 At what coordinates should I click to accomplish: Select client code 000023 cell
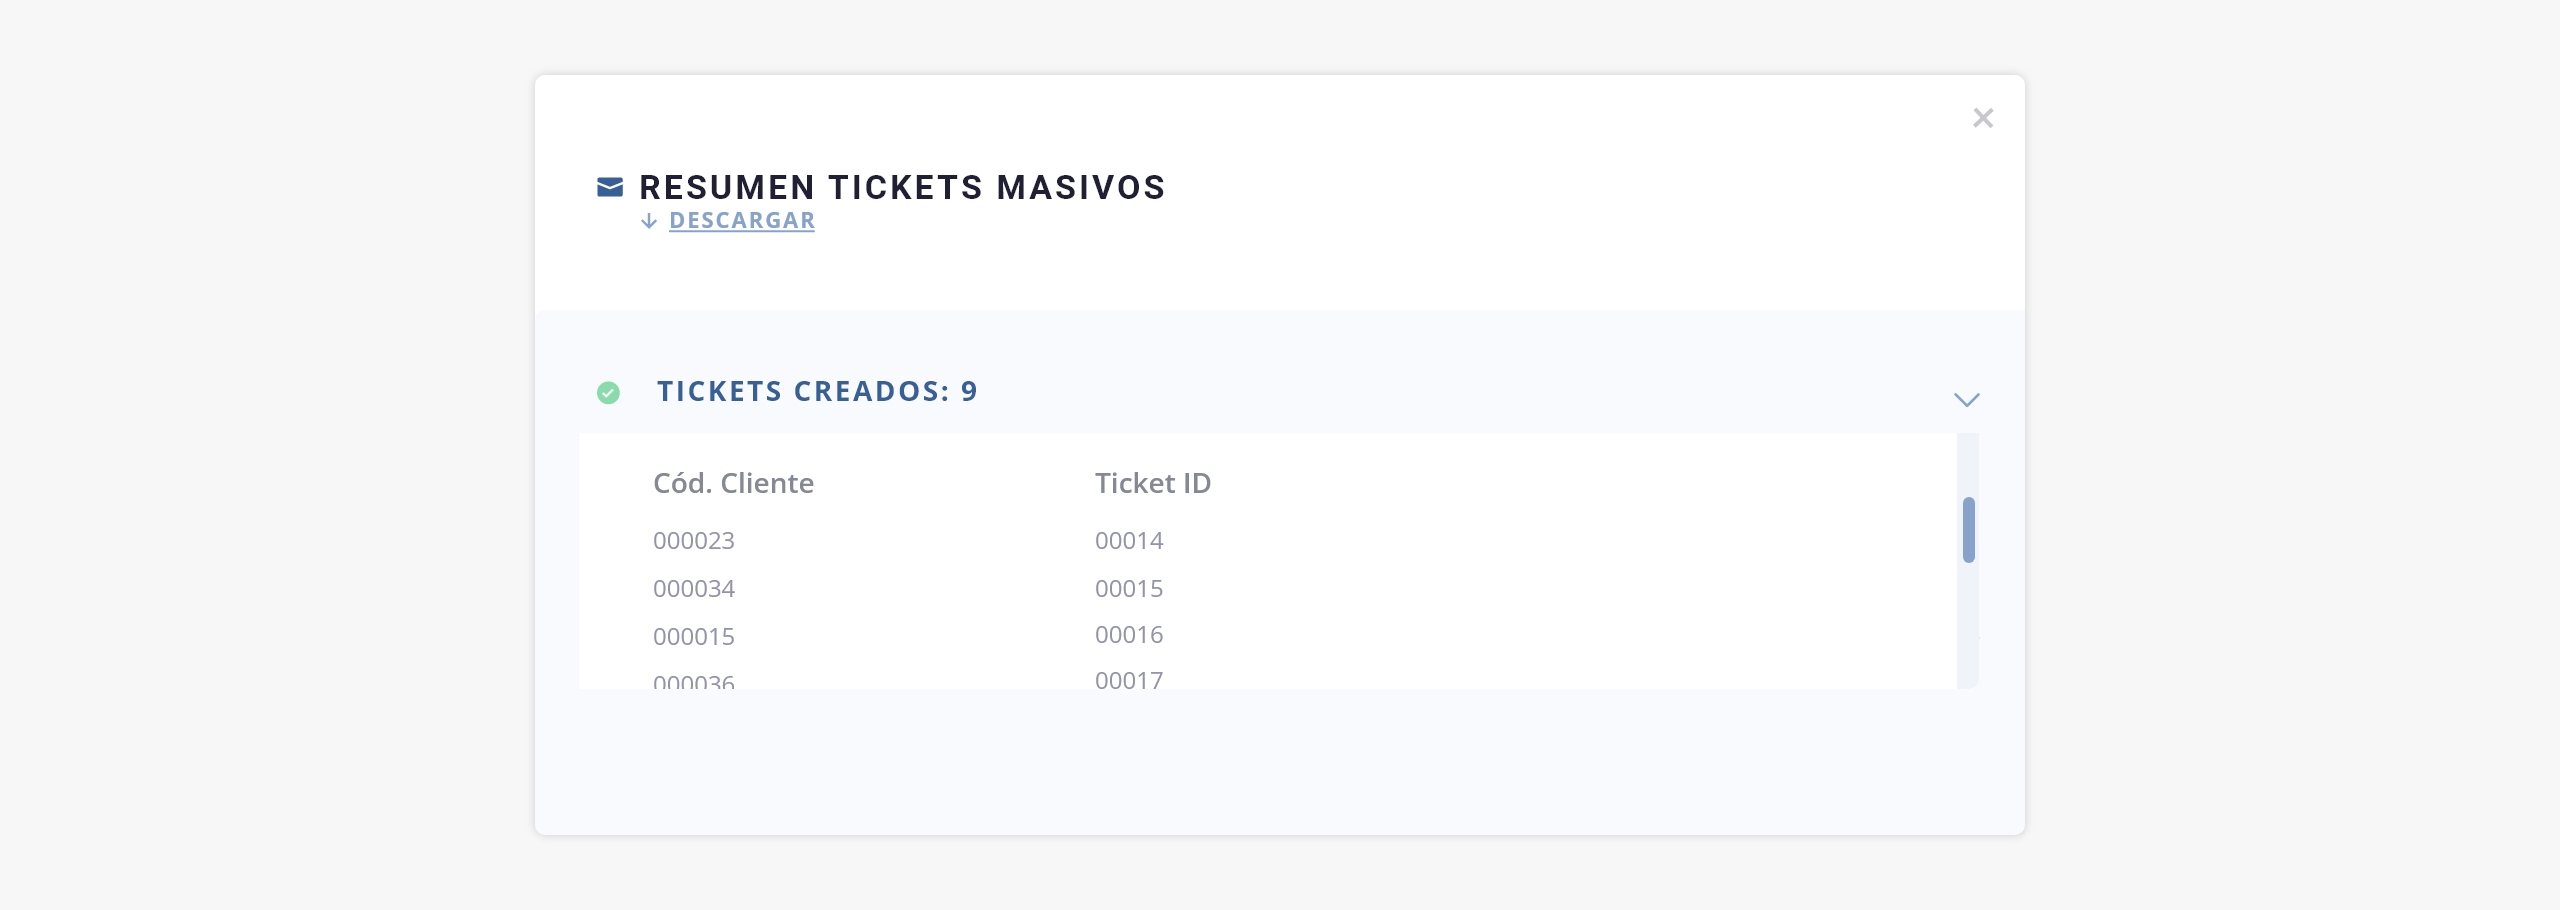click(694, 541)
